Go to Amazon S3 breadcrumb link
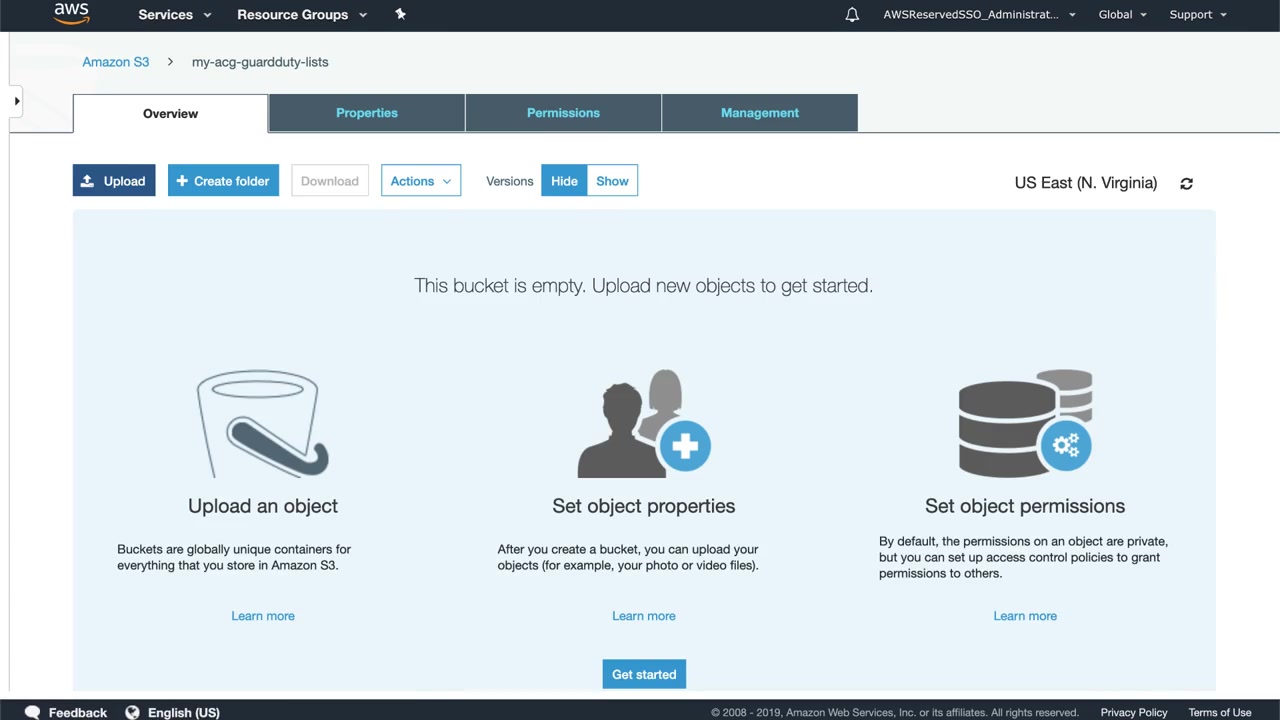Image resolution: width=1280 pixels, height=720 pixels. click(x=116, y=62)
